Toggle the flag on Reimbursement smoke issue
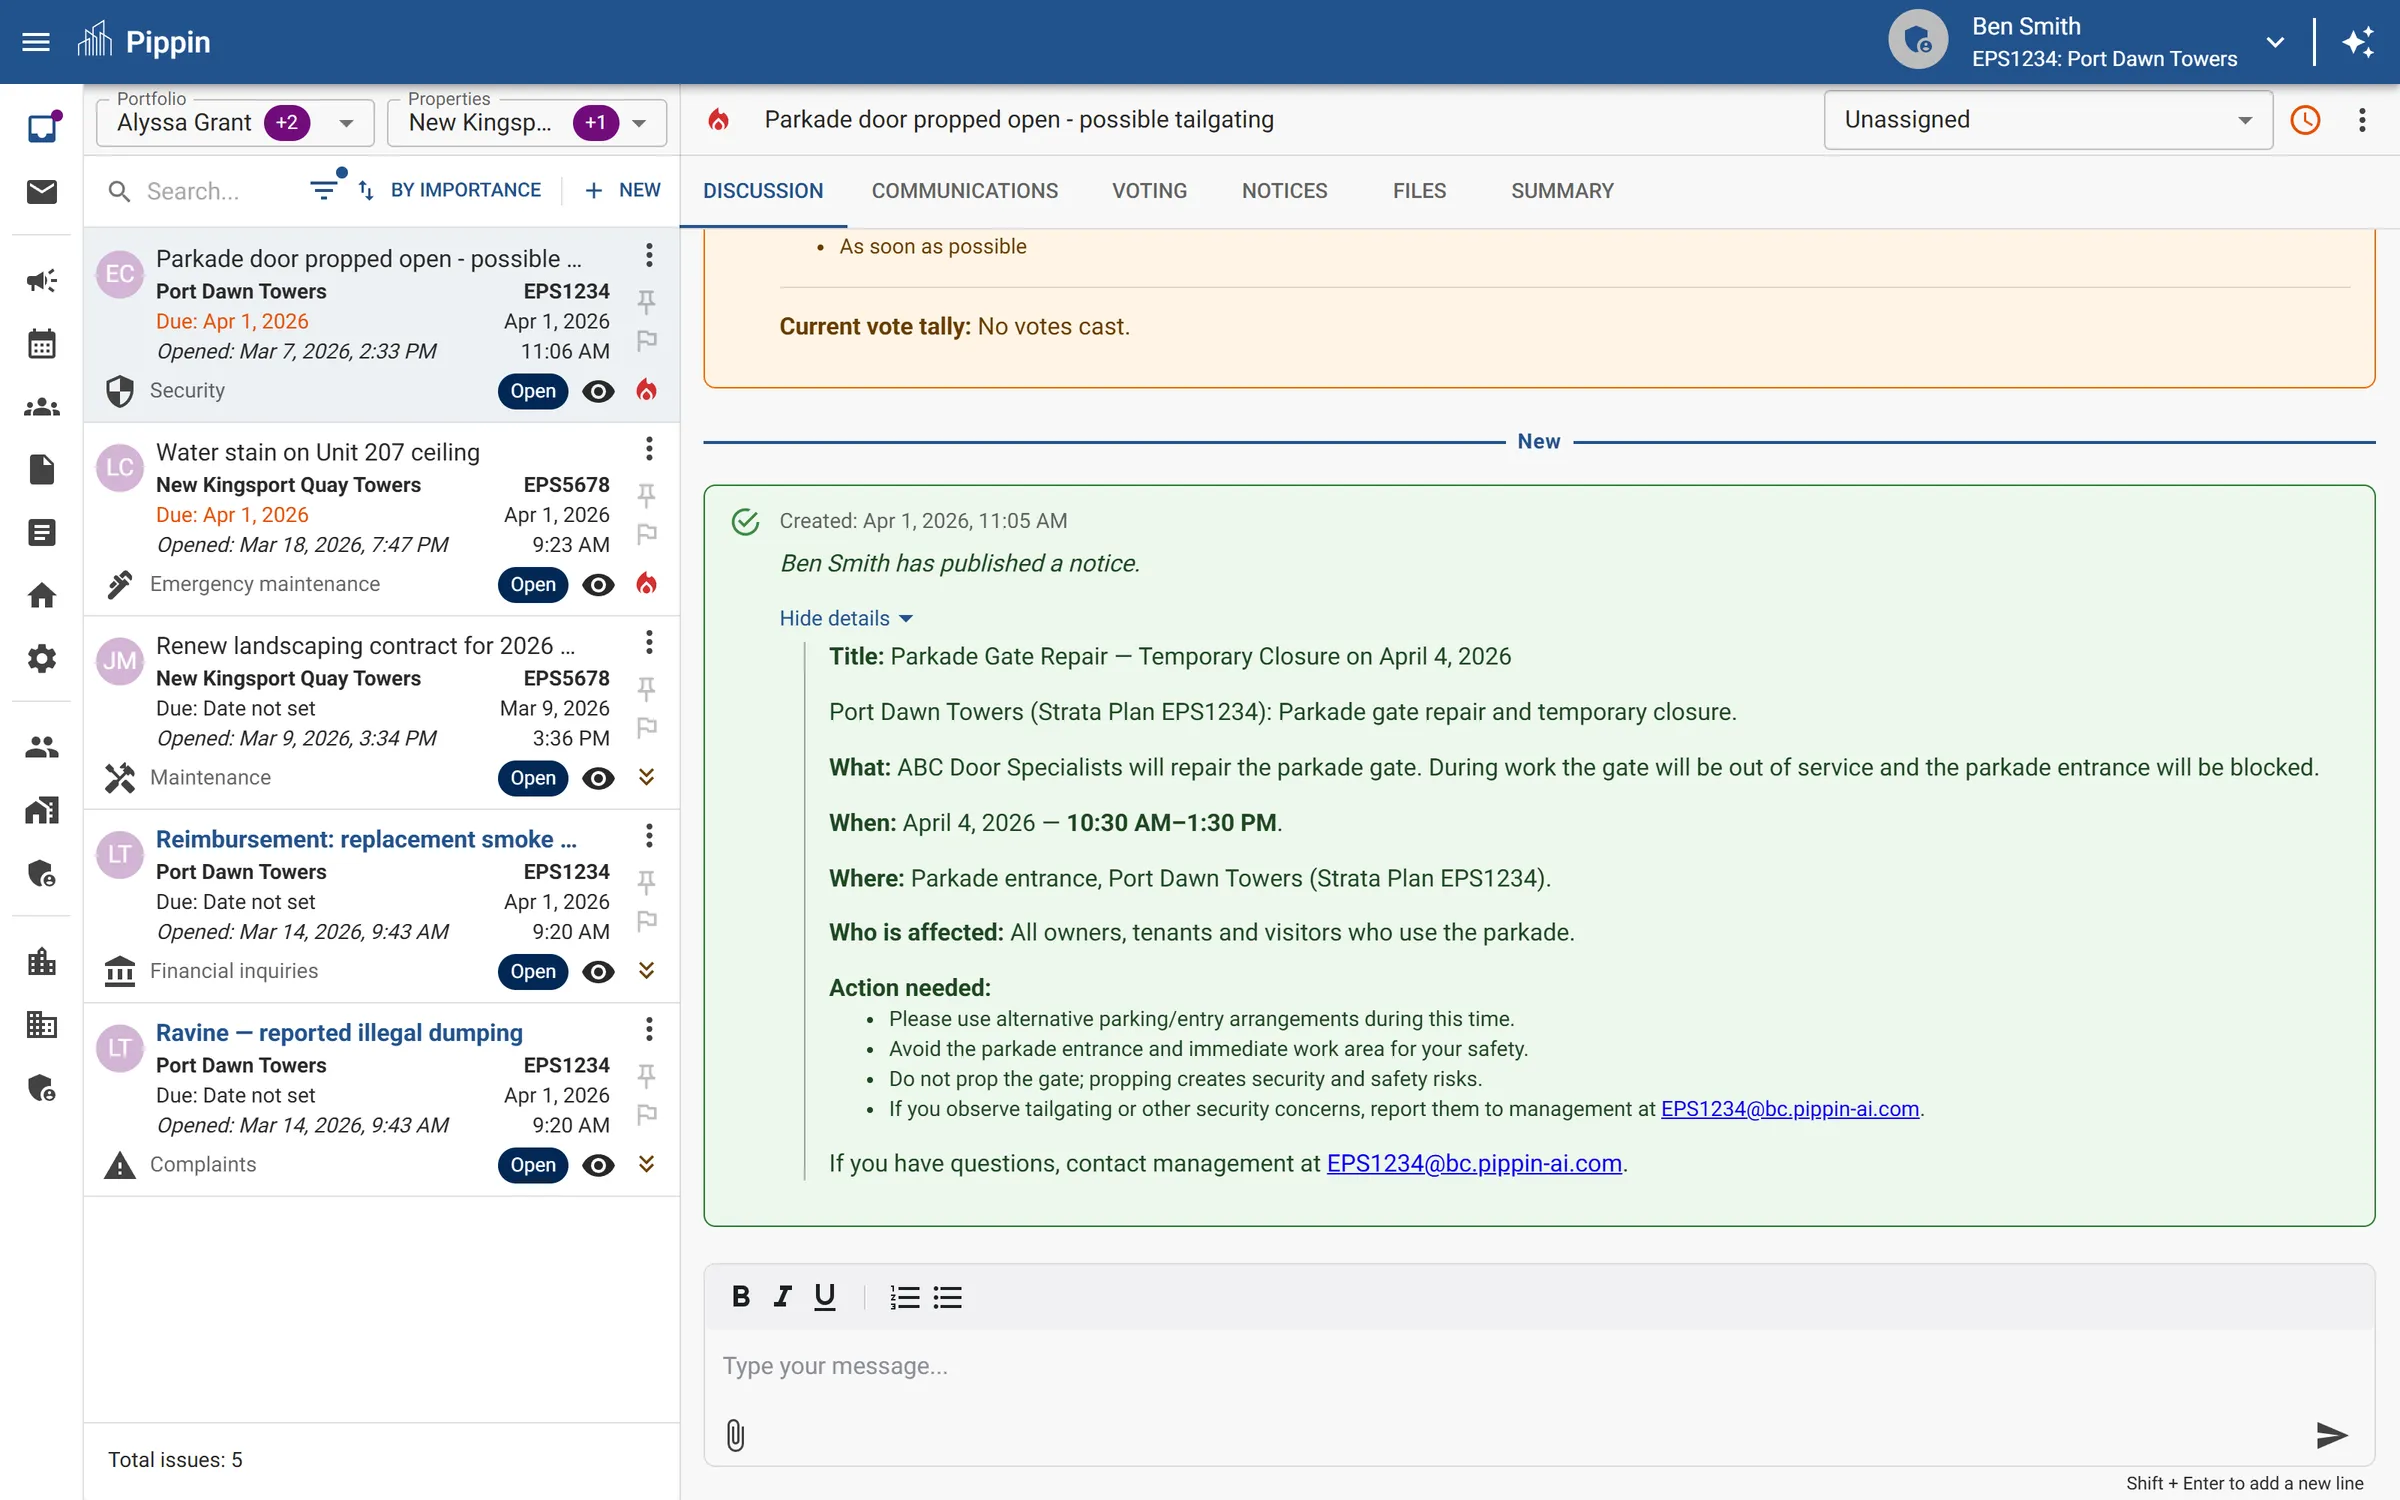This screenshot has height=1500, width=2400. (648, 921)
